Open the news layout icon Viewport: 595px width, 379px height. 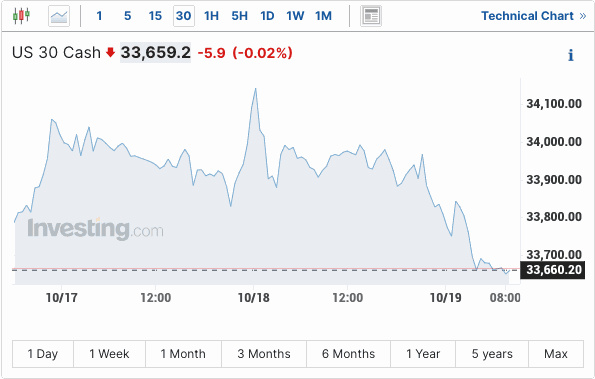point(371,16)
